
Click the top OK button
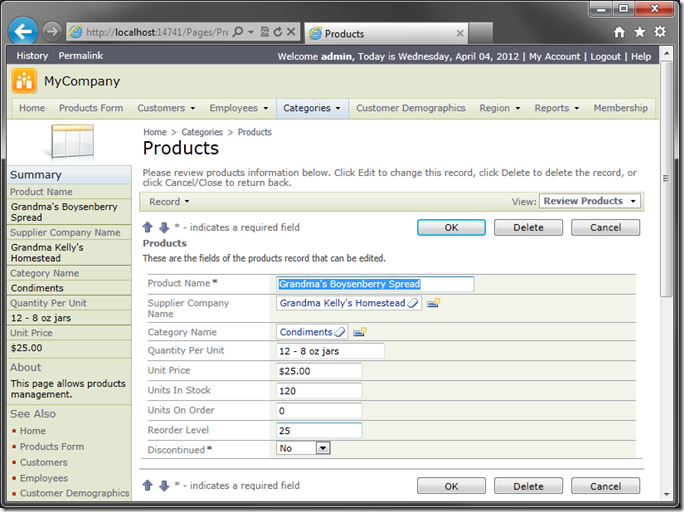click(451, 227)
